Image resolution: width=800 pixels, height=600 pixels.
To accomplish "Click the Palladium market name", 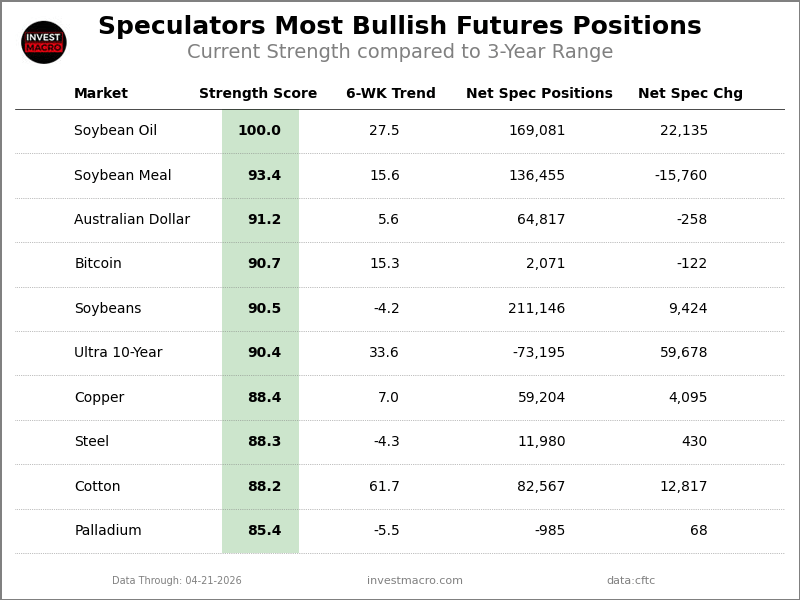I will (108, 531).
